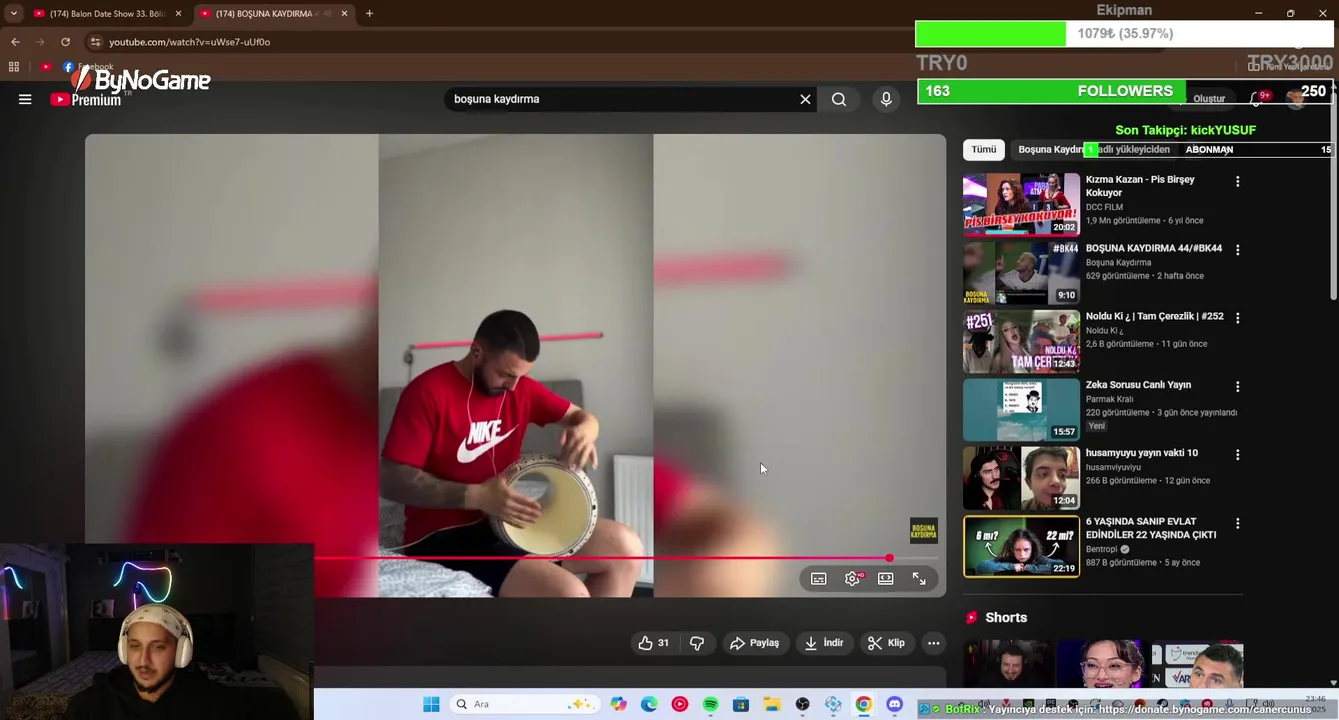Image resolution: width=1339 pixels, height=720 pixels.
Task: Open BOŞUNA KAYDIRMA 44/#BK44 video title
Action: (x=1154, y=248)
